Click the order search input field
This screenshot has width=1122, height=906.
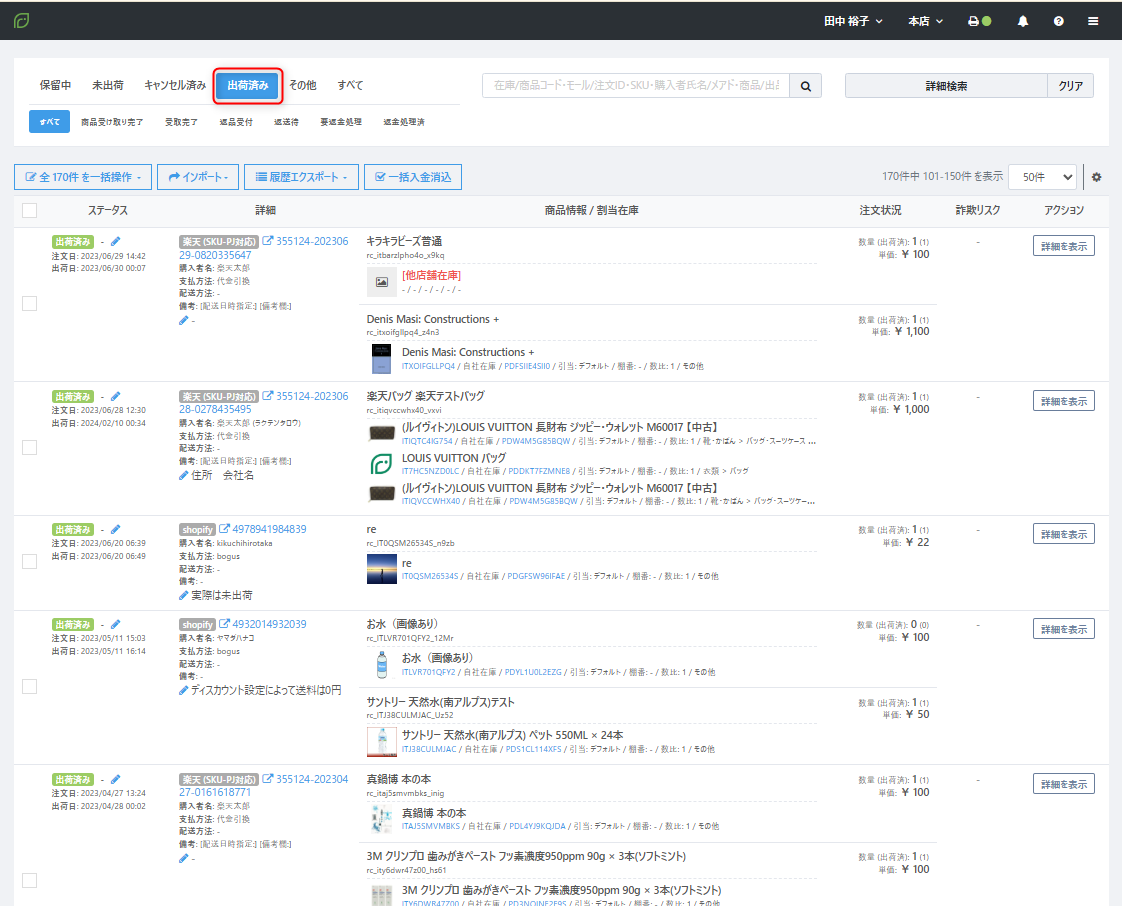pos(636,86)
